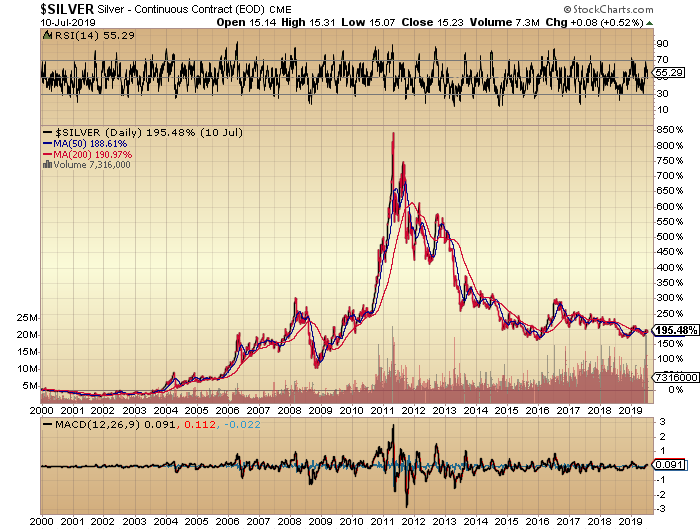
Task: Click the 25M volume axis label
Action: 27,318
